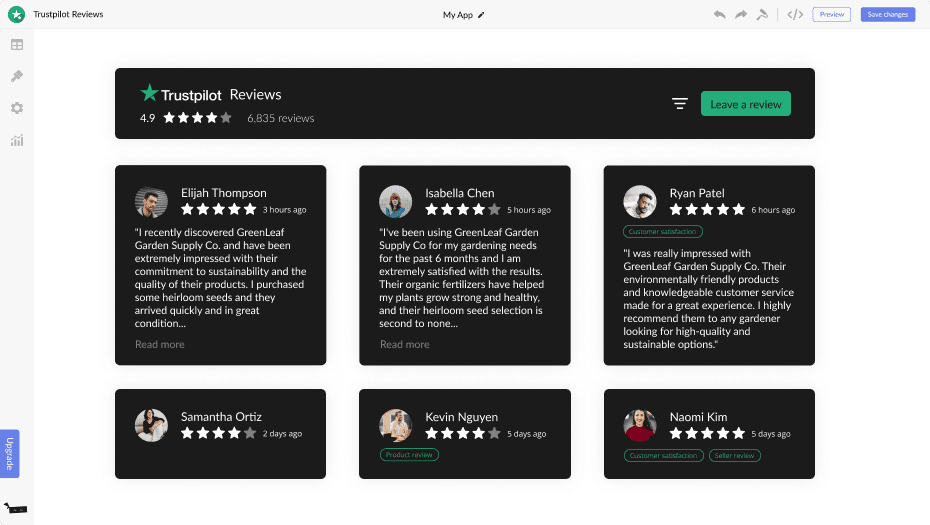Image resolution: width=930 pixels, height=525 pixels.
Task: Click the 3 hours ago timestamp
Action: point(285,209)
